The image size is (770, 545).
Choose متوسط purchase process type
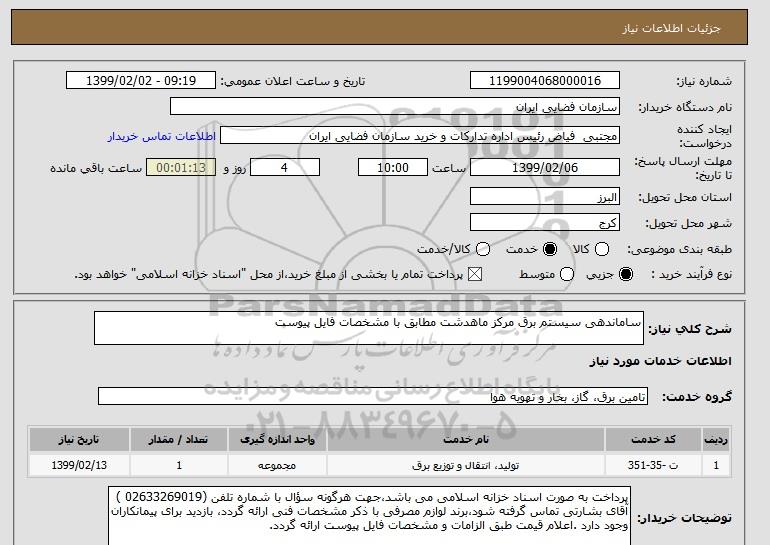(567, 274)
